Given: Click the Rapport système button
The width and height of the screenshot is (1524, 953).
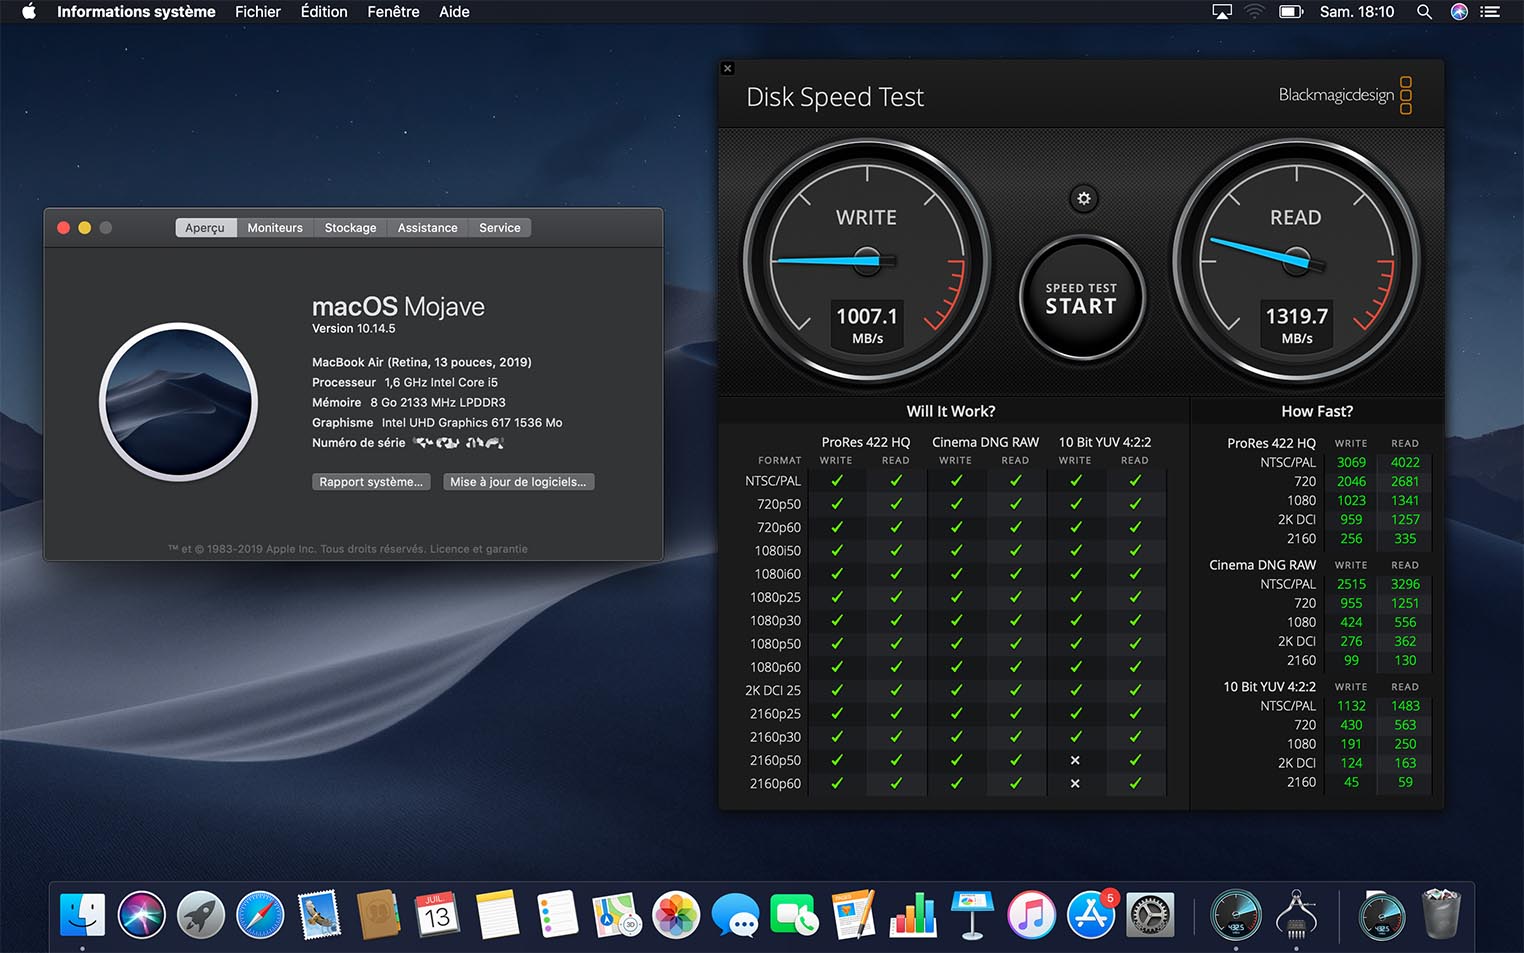Looking at the screenshot, I should (371, 481).
